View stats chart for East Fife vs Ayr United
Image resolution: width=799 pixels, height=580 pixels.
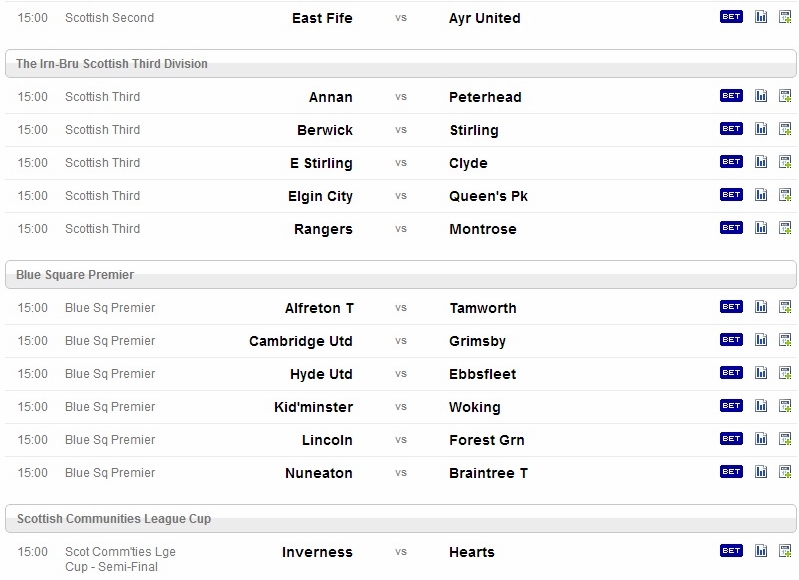(x=761, y=17)
